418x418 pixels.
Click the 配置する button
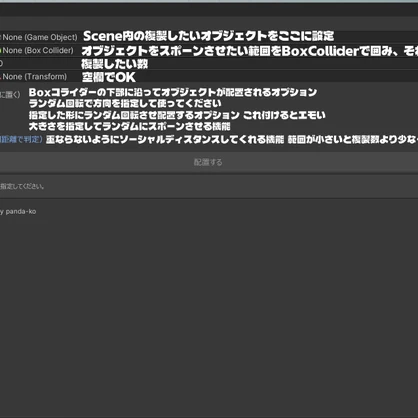[208, 162]
